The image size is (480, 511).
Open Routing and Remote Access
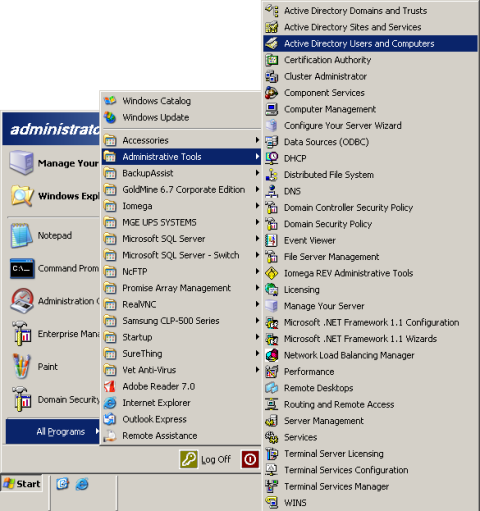[370, 404]
